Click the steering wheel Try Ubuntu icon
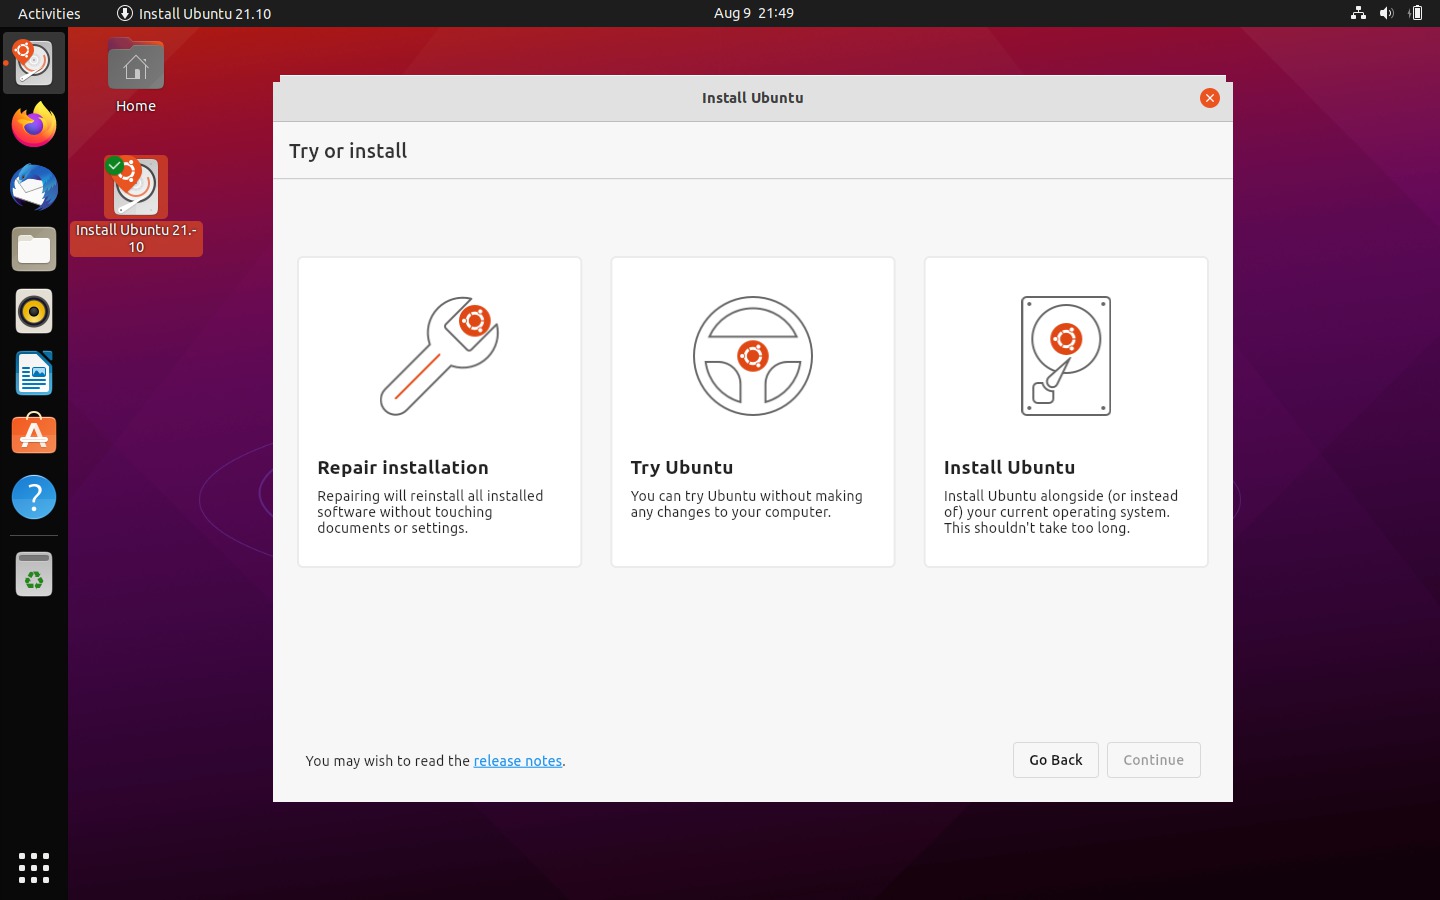This screenshot has width=1440, height=900. (x=753, y=356)
